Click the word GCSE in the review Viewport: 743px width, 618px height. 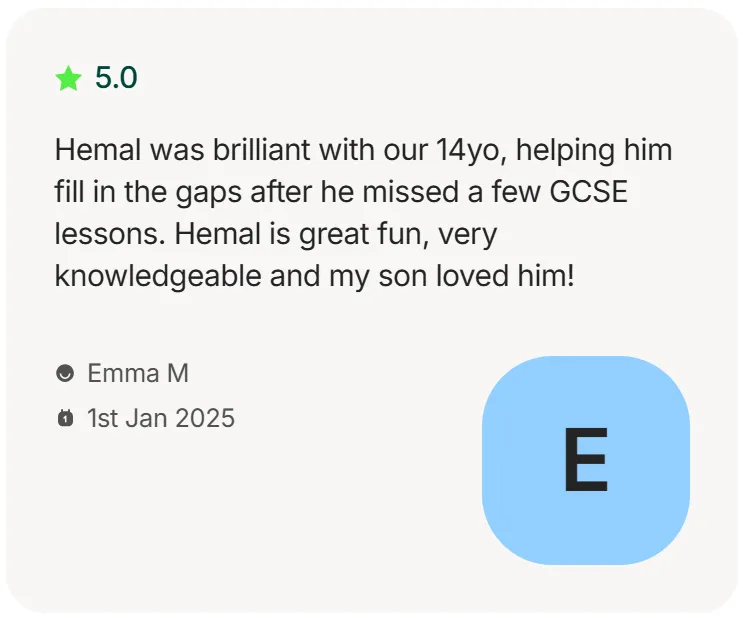coord(589,192)
